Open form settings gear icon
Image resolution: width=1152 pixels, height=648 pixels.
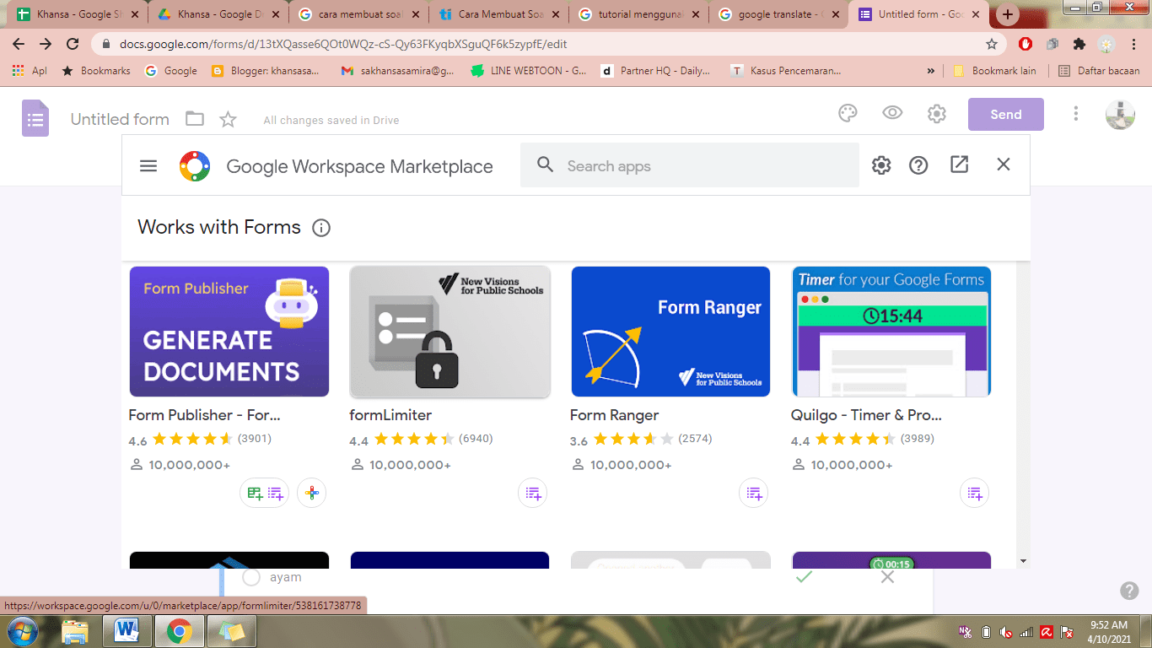[x=936, y=113]
